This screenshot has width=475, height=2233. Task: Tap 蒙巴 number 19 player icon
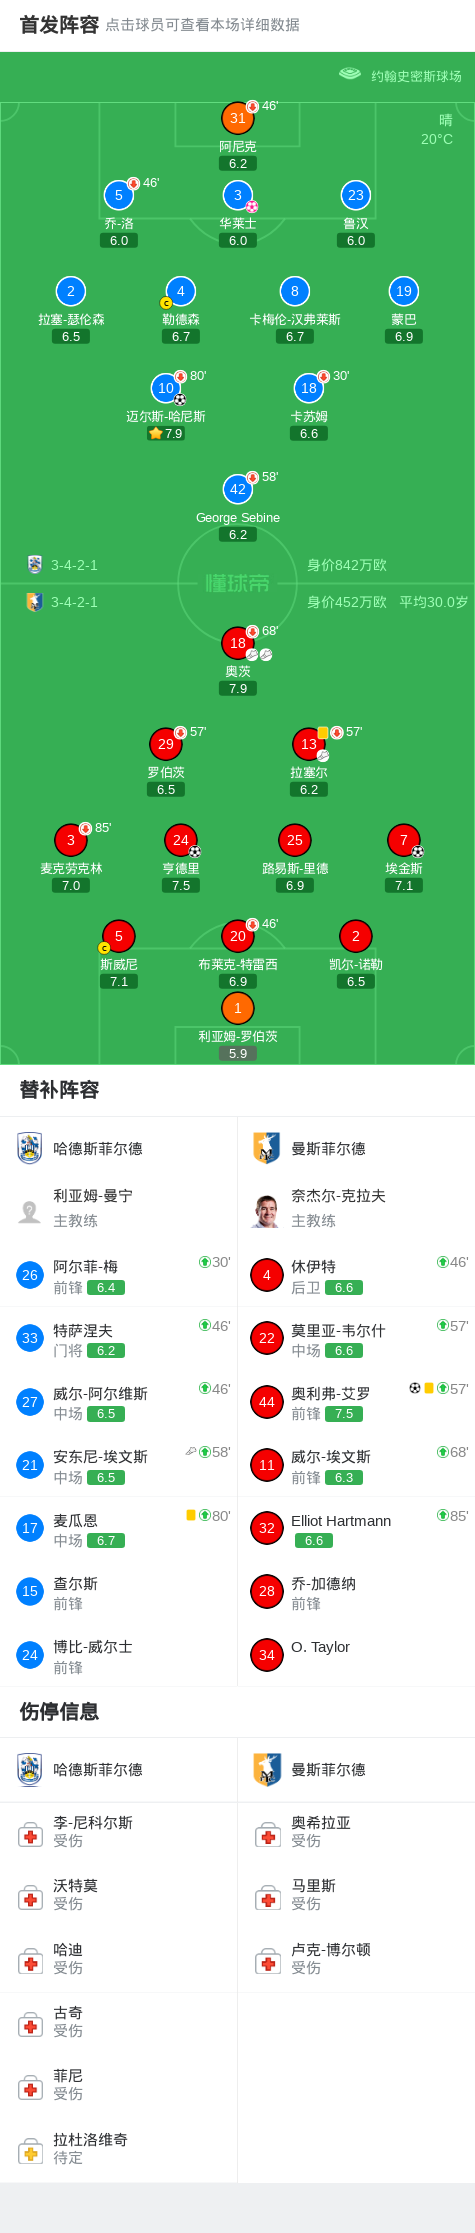[x=403, y=291]
